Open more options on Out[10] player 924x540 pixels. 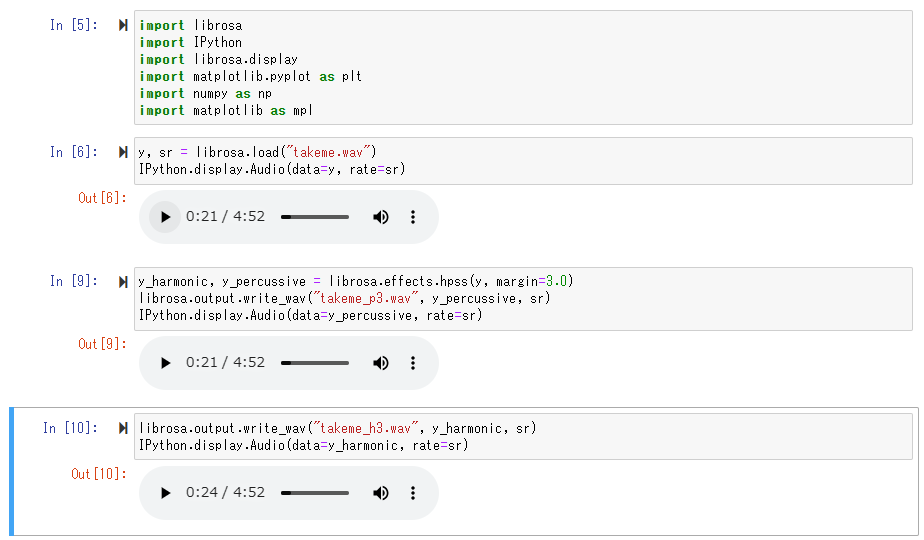point(413,493)
